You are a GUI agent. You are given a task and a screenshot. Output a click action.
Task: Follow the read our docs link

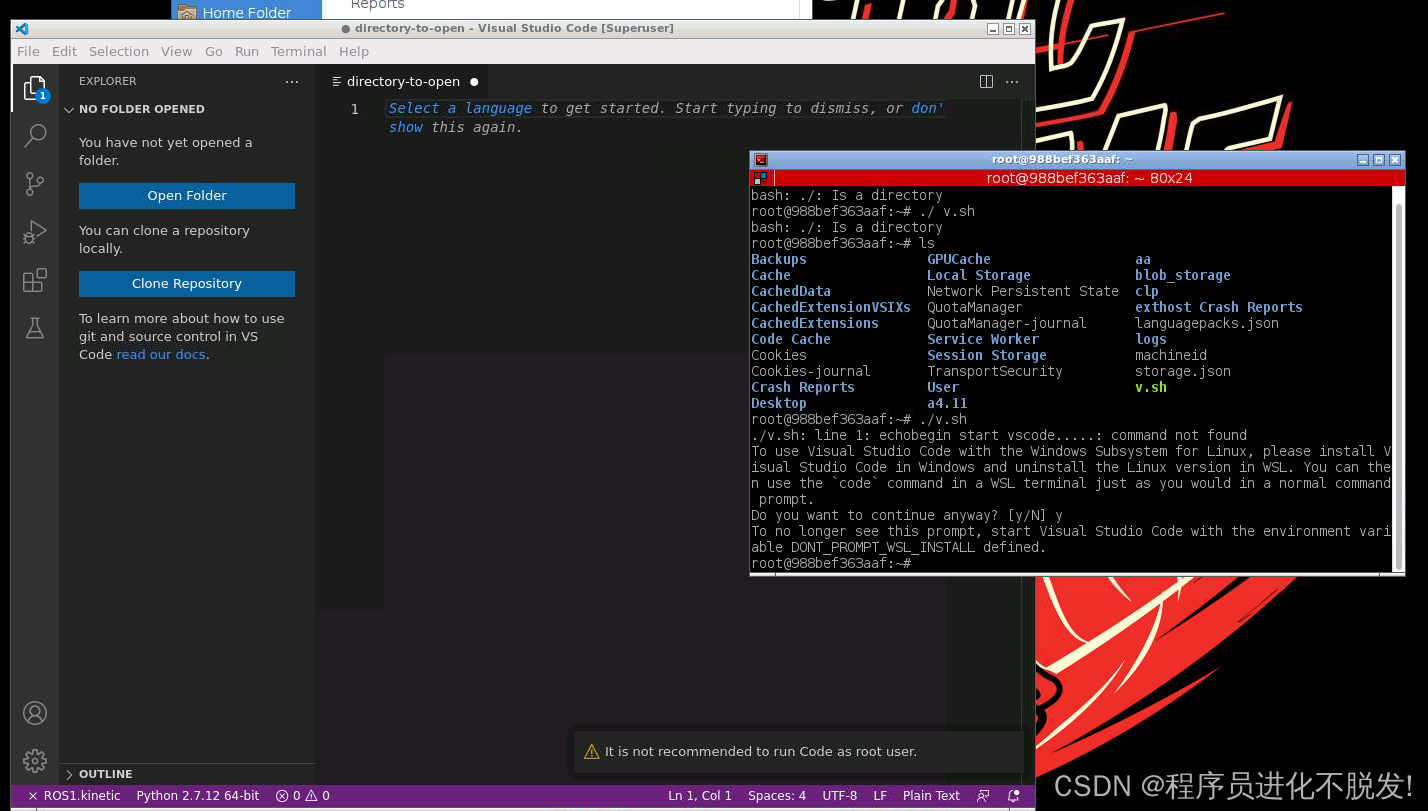pos(161,355)
